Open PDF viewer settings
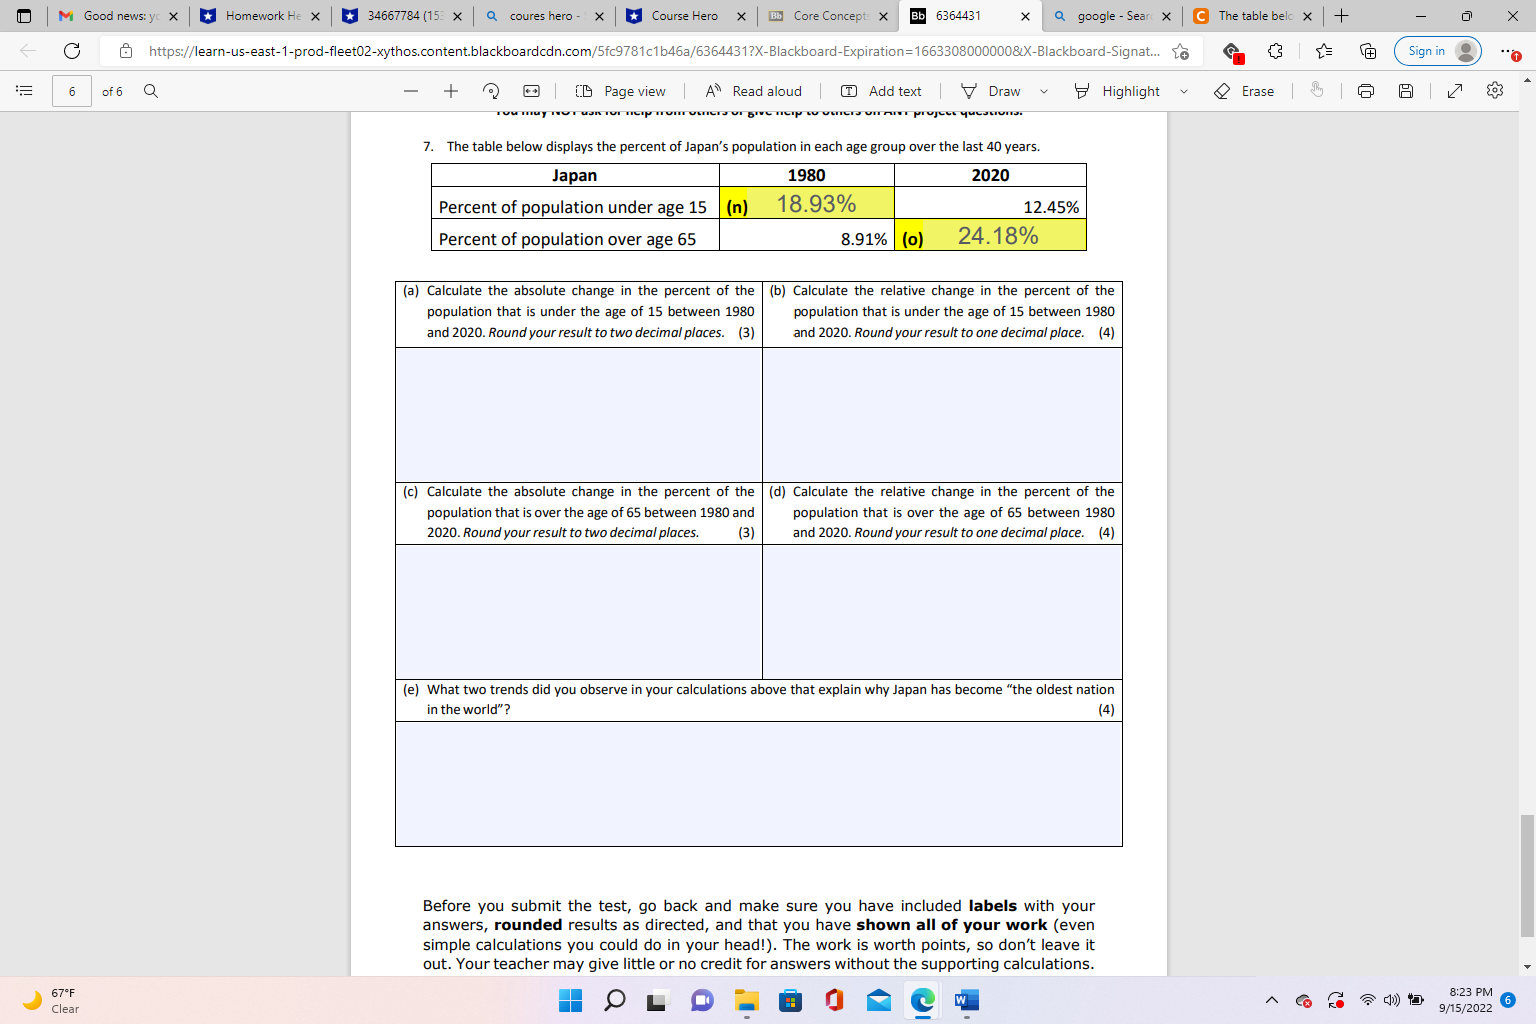 coord(1494,91)
